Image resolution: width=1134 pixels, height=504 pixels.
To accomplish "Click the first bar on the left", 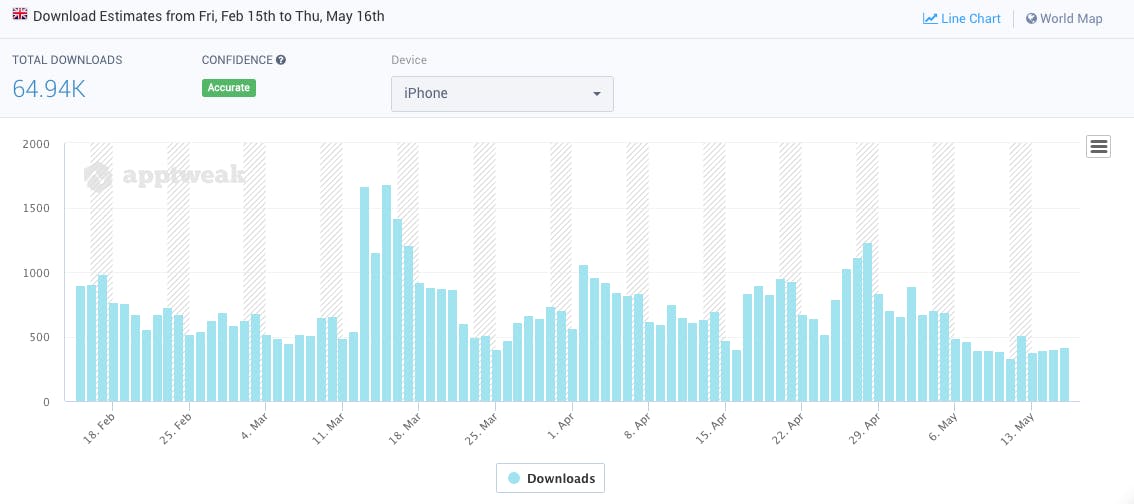I will pyautogui.click(x=81, y=344).
